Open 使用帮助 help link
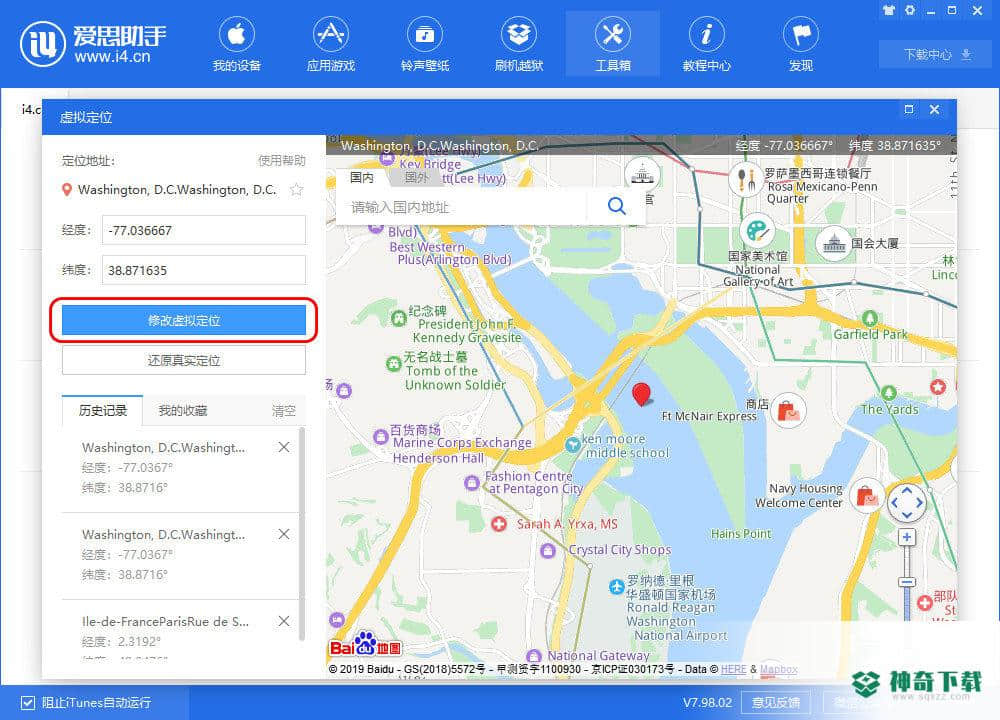 282,161
